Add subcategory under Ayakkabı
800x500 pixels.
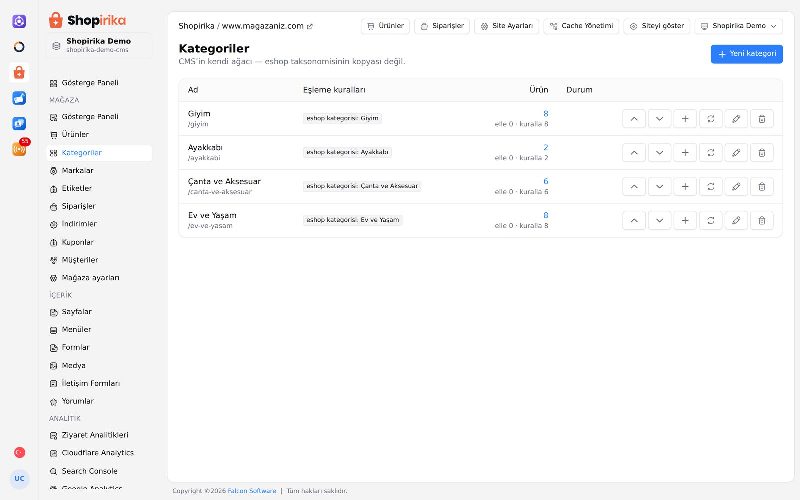pos(685,153)
